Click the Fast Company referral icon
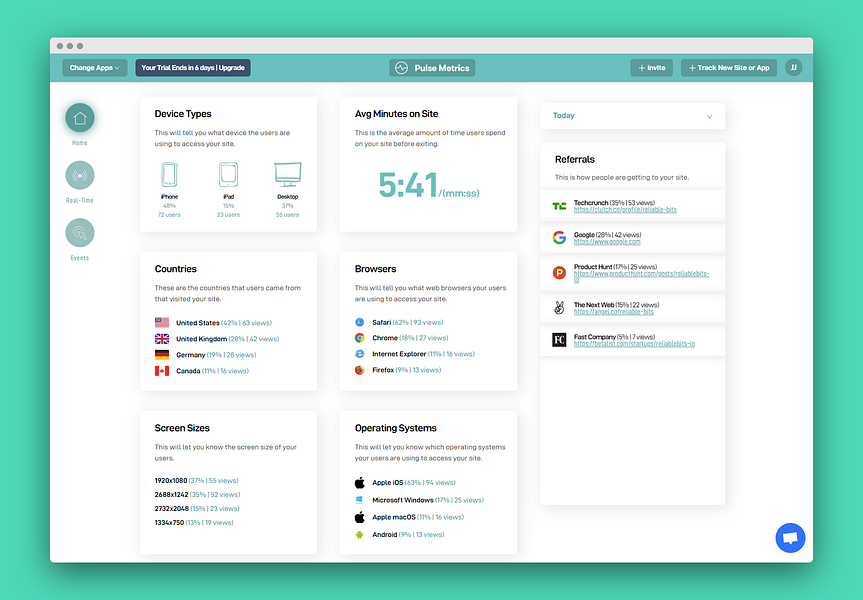Screen dimensions: 863x600 559,340
